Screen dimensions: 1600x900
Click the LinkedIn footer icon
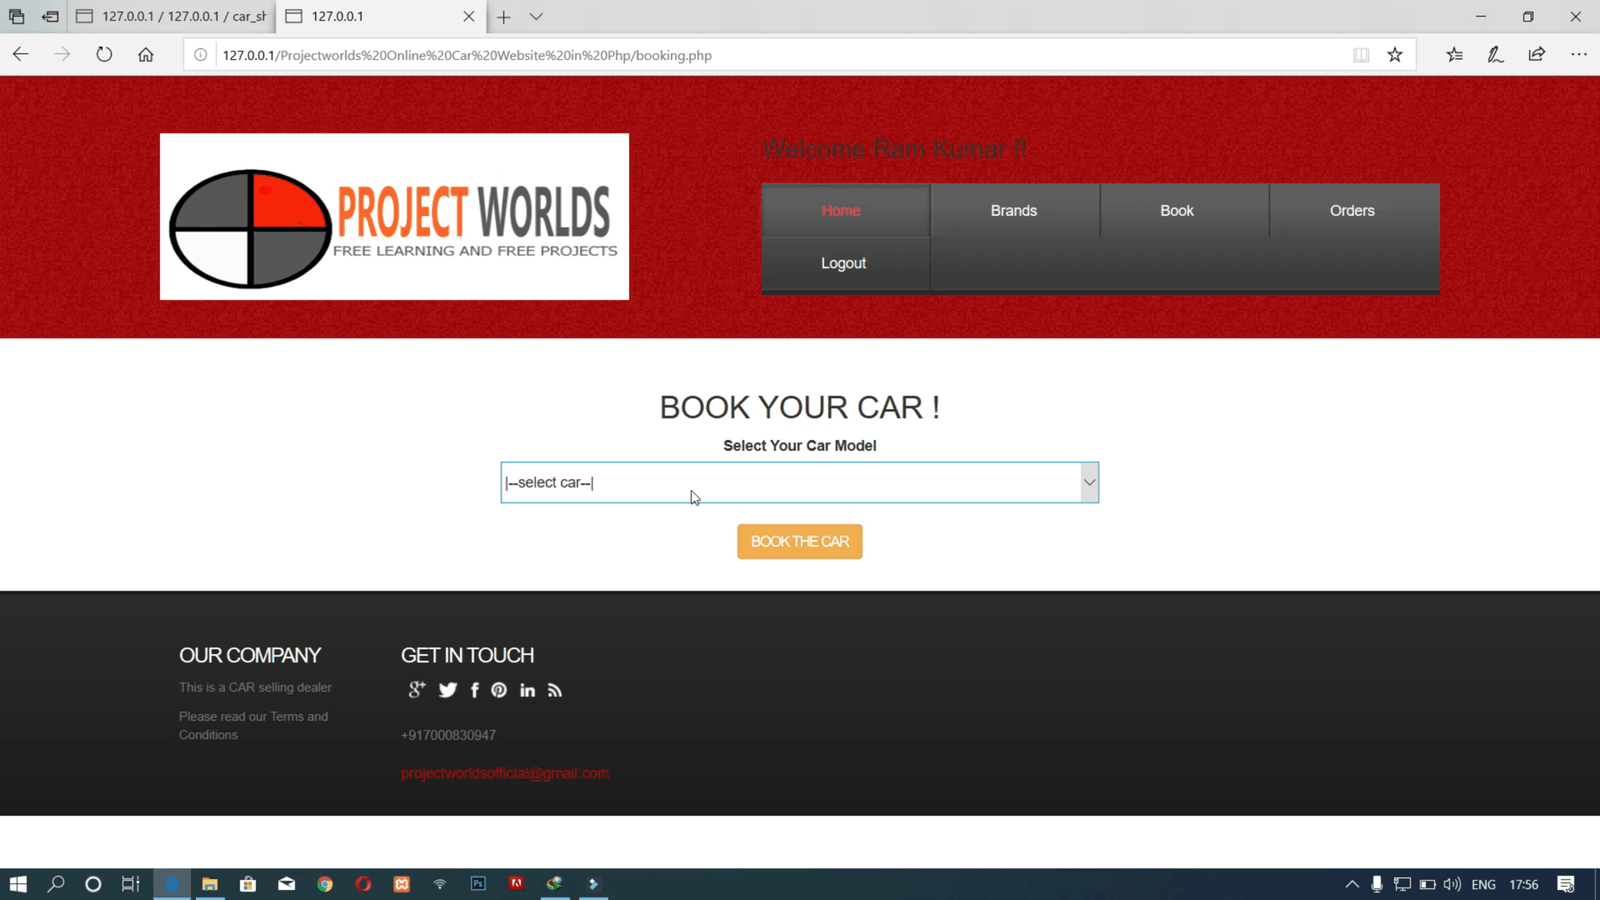[x=527, y=690]
